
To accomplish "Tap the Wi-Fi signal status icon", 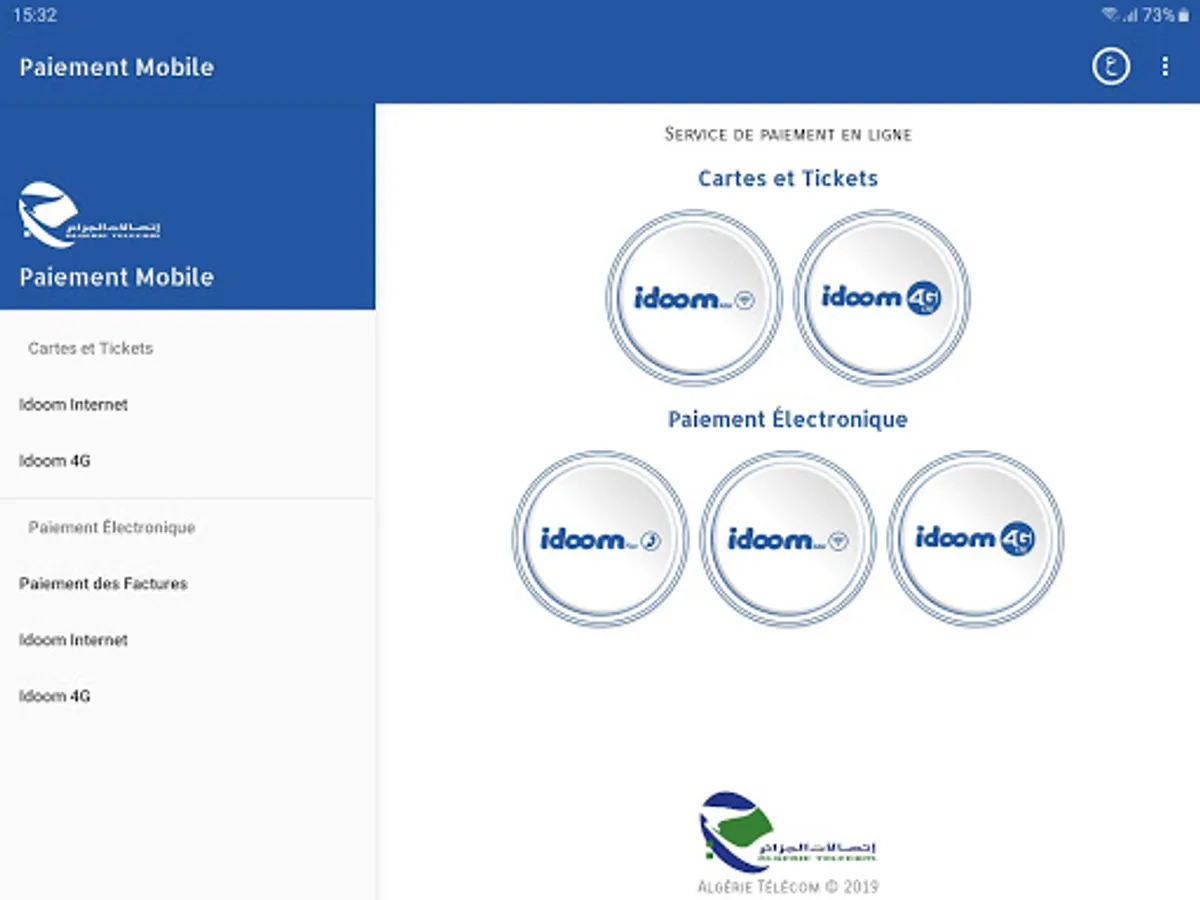I will (x=1110, y=15).
